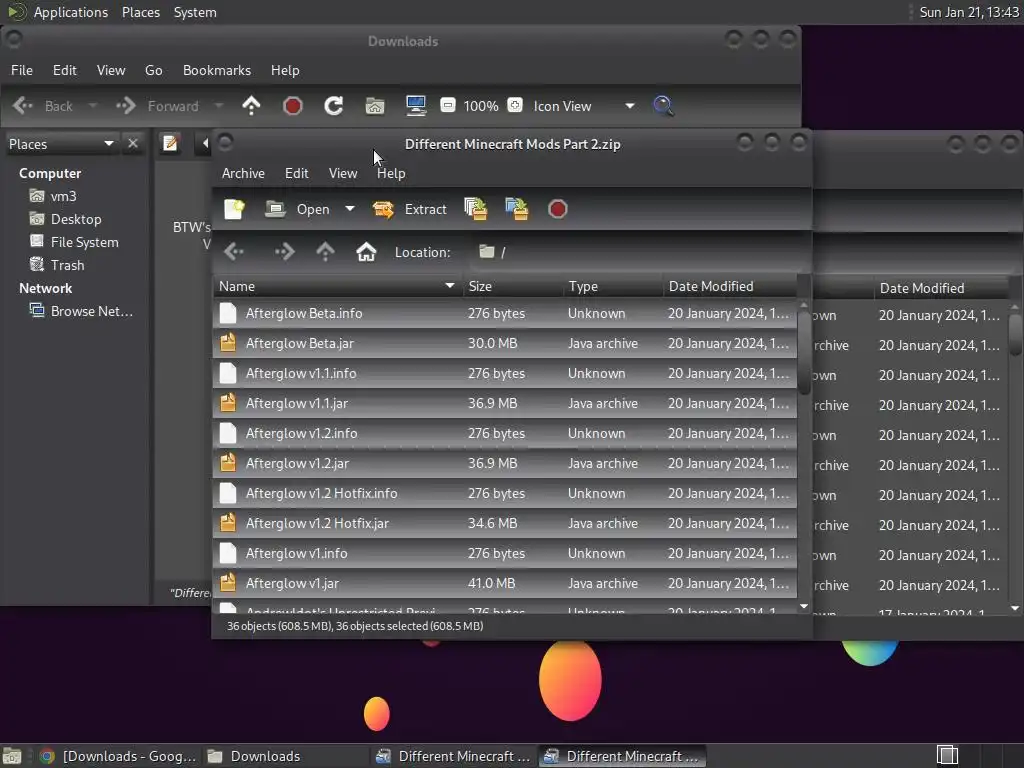Image resolution: width=1024 pixels, height=768 pixels.
Task: Sort by the Size column header
Action: click(x=513, y=286)
